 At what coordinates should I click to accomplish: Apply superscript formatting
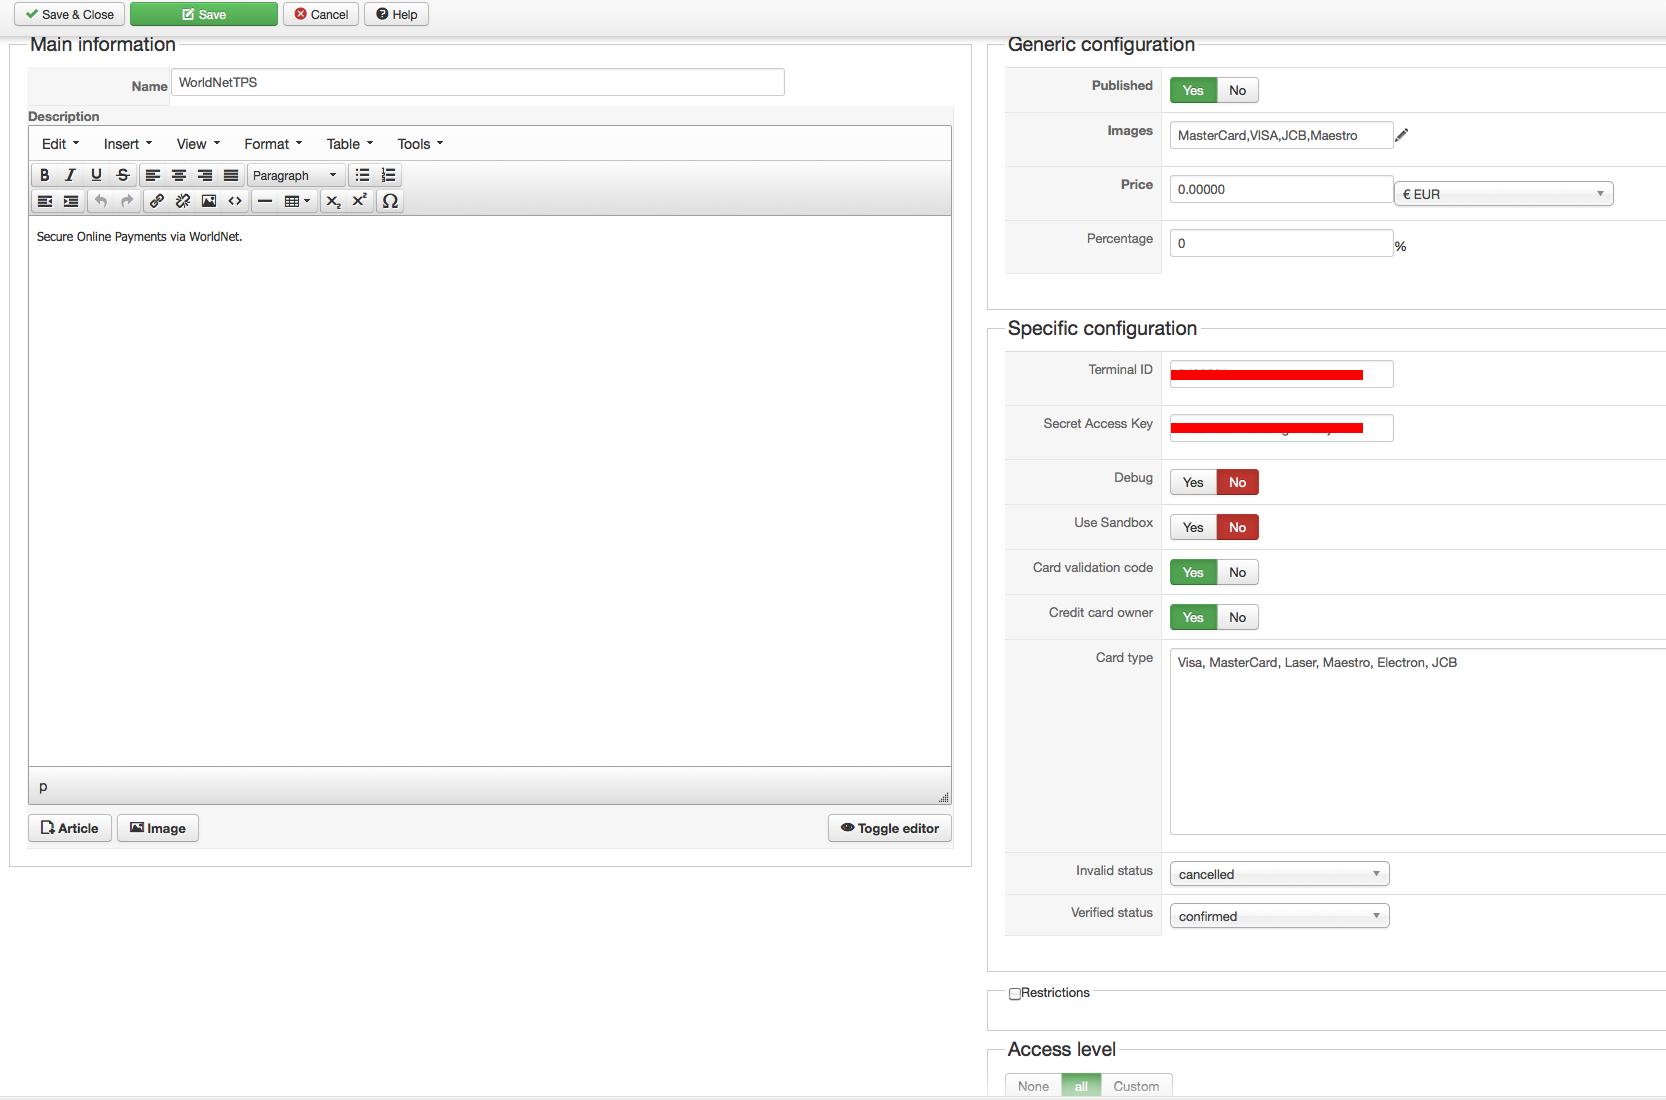[x=360, y=201]
